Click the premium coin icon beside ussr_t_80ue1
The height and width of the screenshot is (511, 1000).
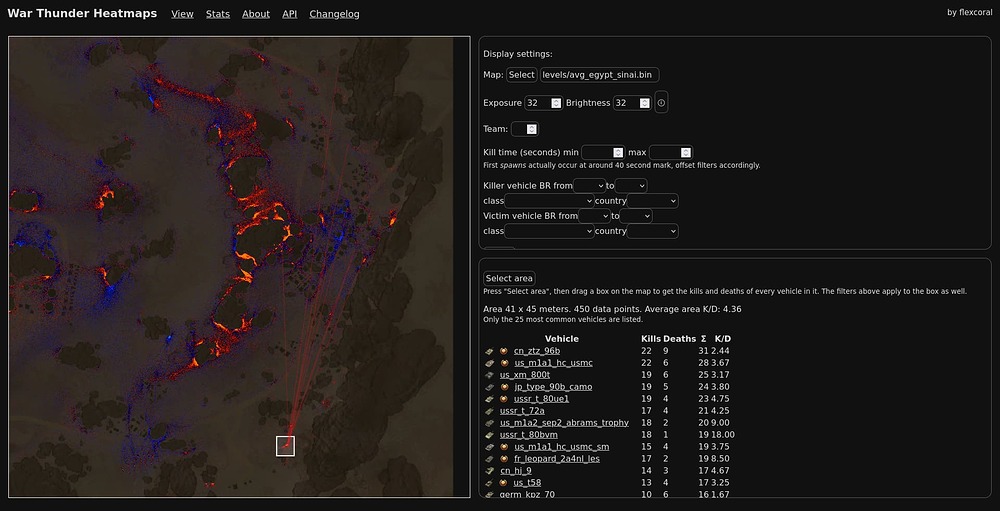[x=504, y=399]
